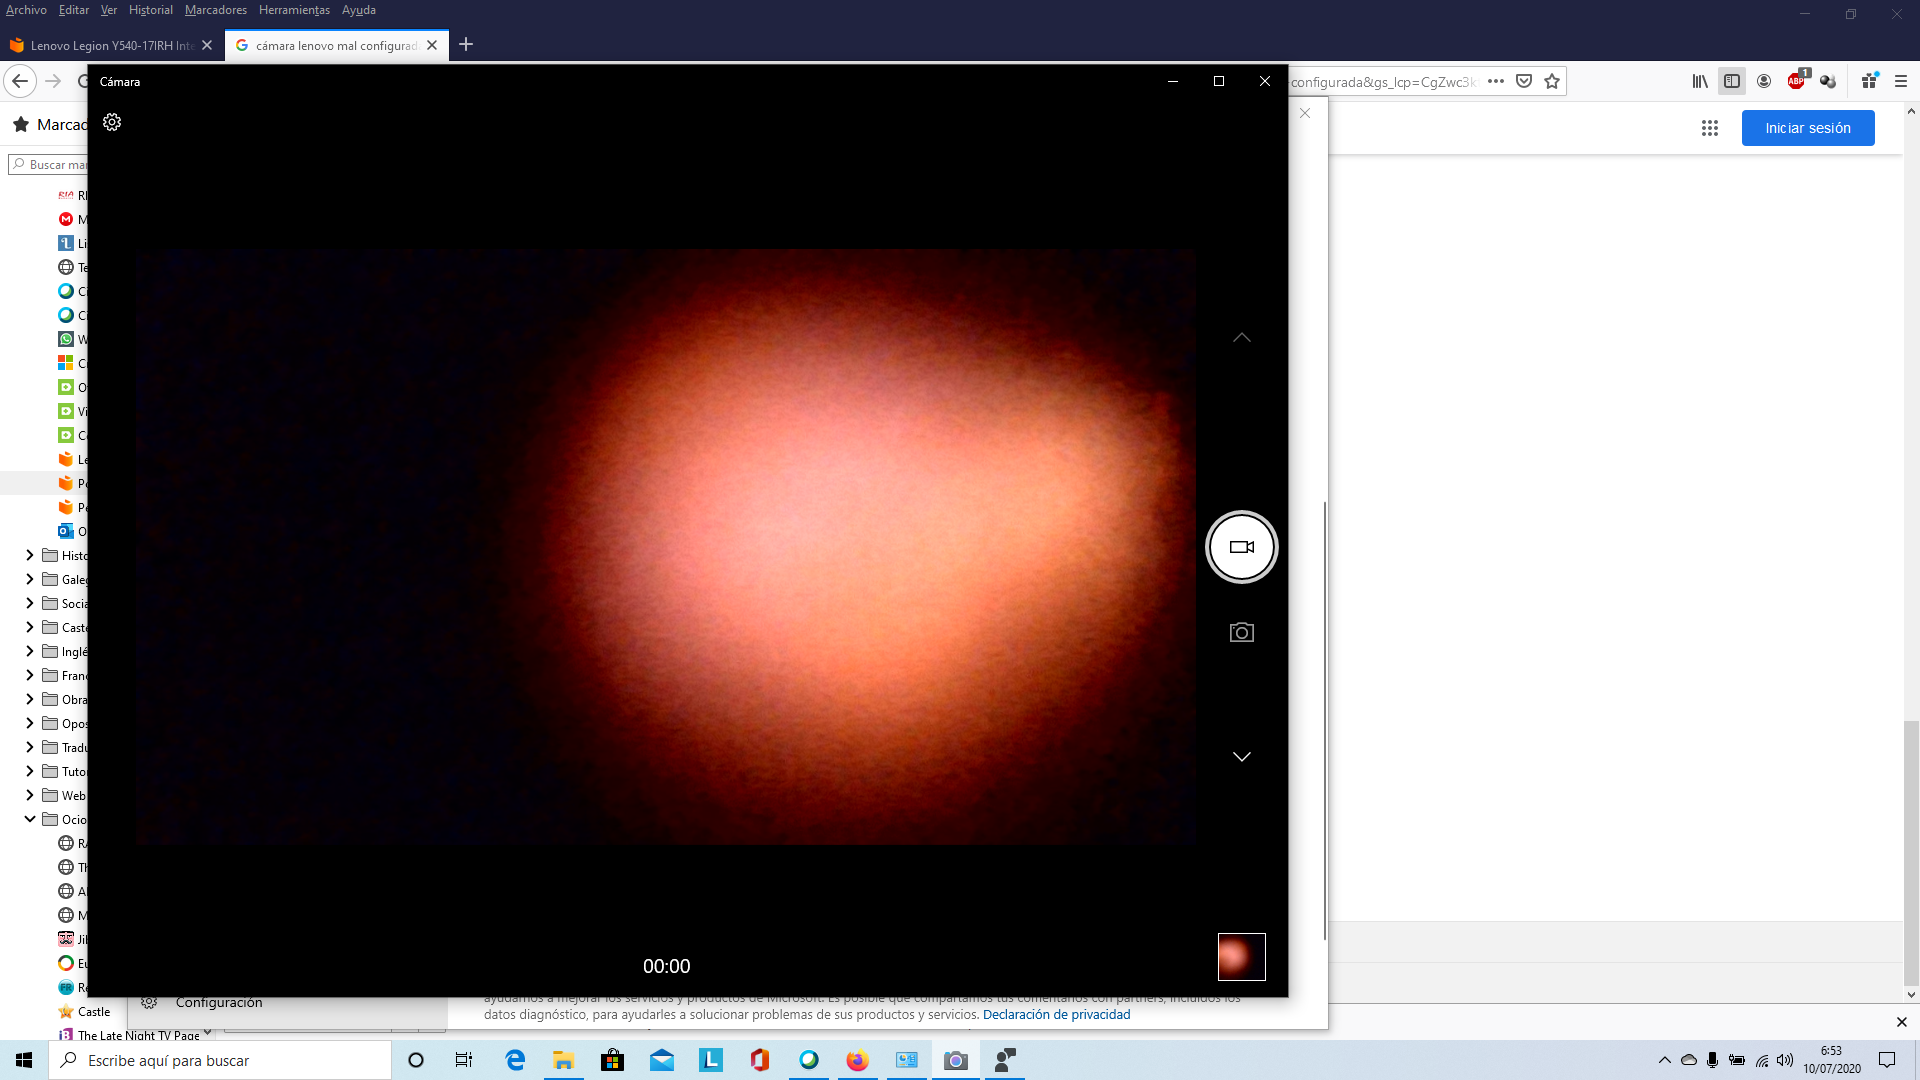Click up chevron to change camera mode
This screenshot has height=1080, width=1920.
[1241, 338]
